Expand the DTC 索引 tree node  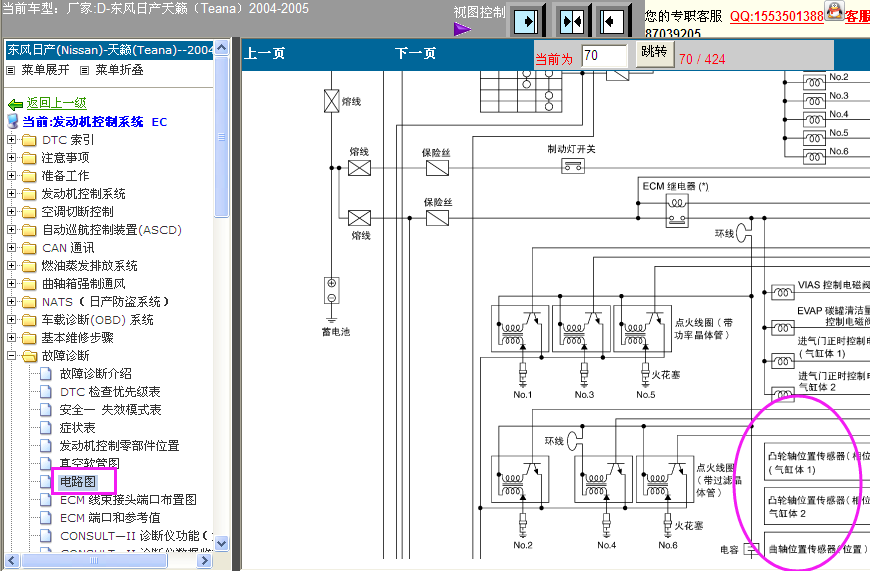click(11, 140)
